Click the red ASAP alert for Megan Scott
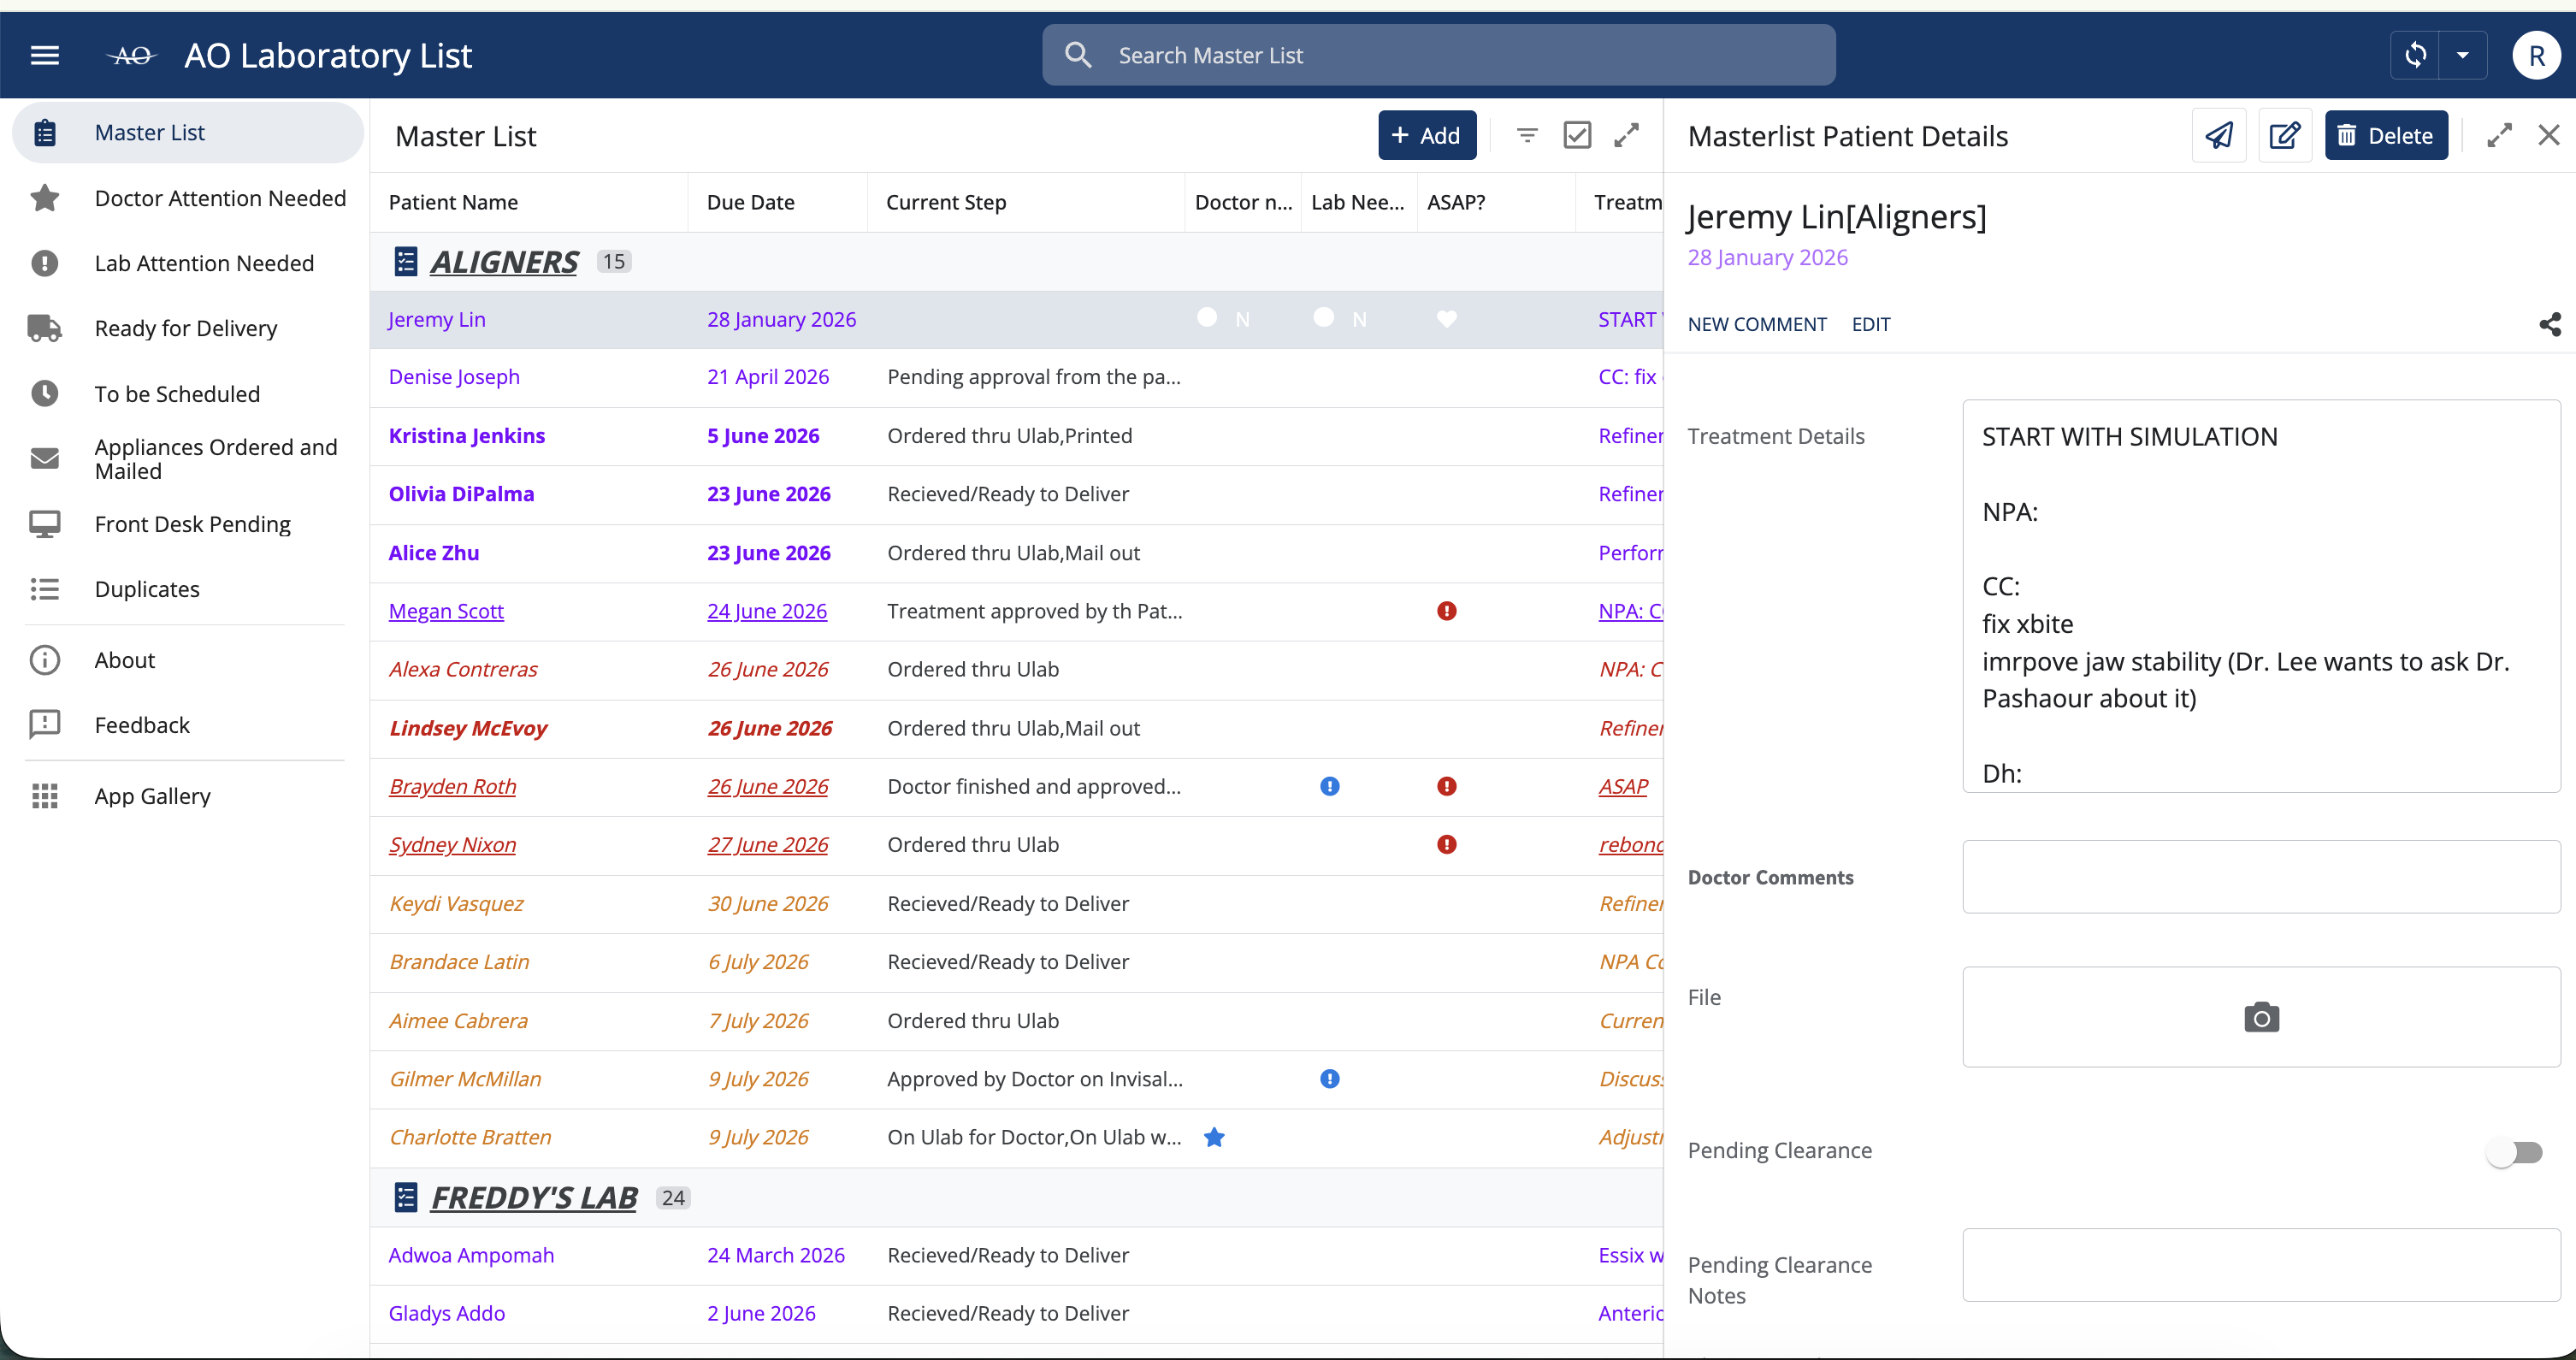The width and height of the screenshot is (2576, 1360). point(1446,611)
